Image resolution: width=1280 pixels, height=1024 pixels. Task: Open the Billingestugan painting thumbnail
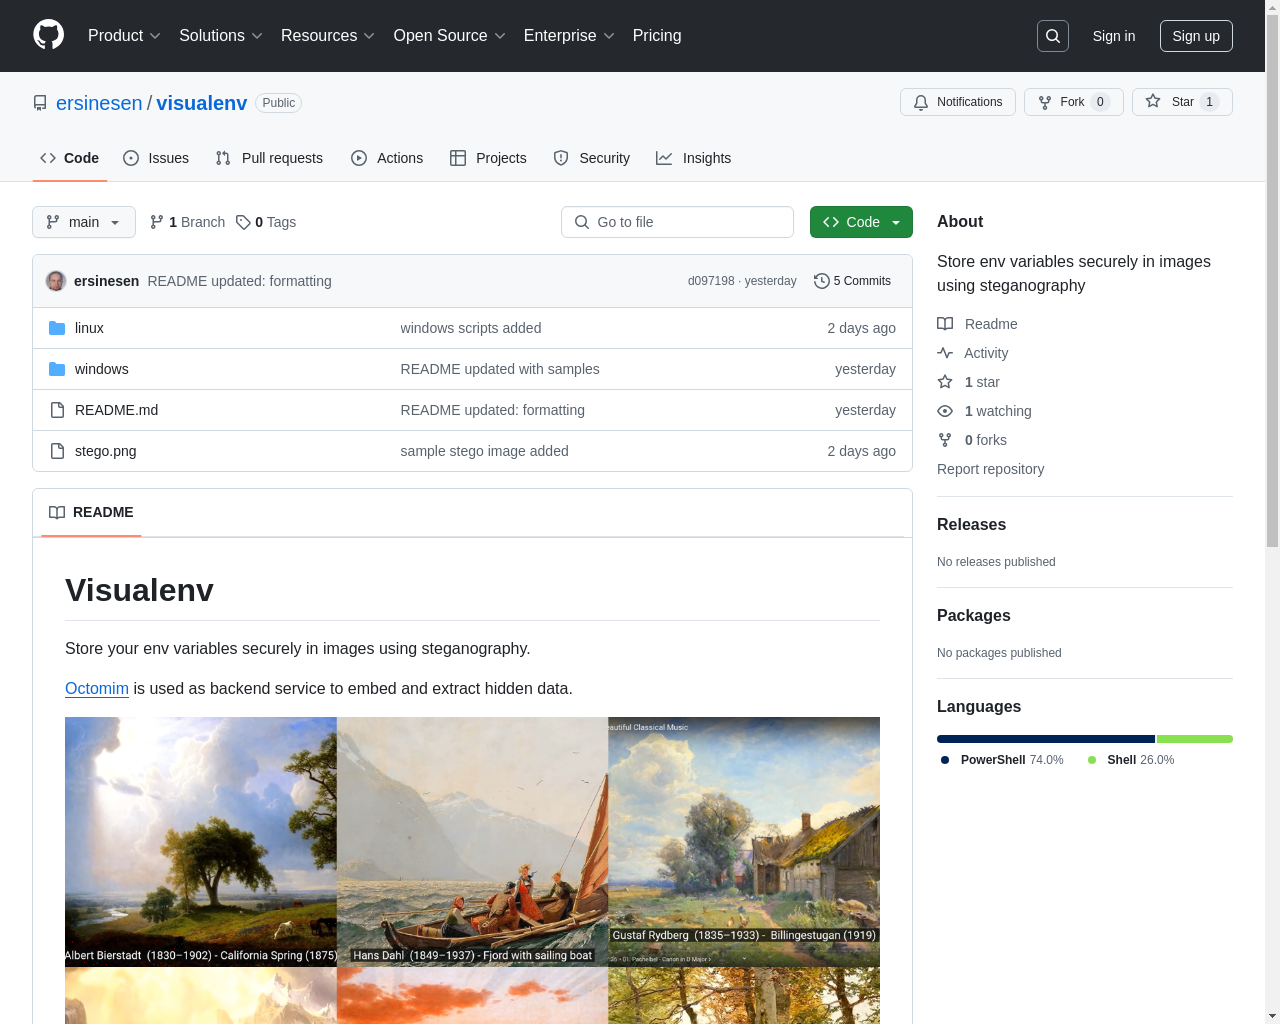coord(744,841)
